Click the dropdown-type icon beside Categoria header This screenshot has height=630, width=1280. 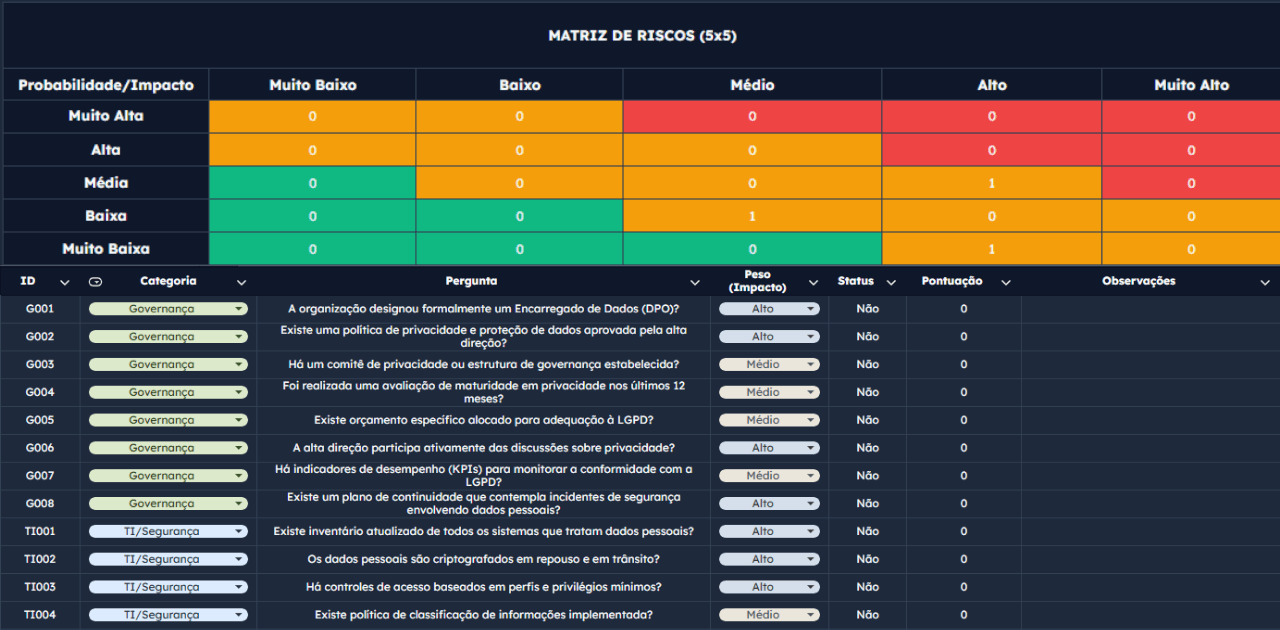pyautogui.click(x=95, y=282)
